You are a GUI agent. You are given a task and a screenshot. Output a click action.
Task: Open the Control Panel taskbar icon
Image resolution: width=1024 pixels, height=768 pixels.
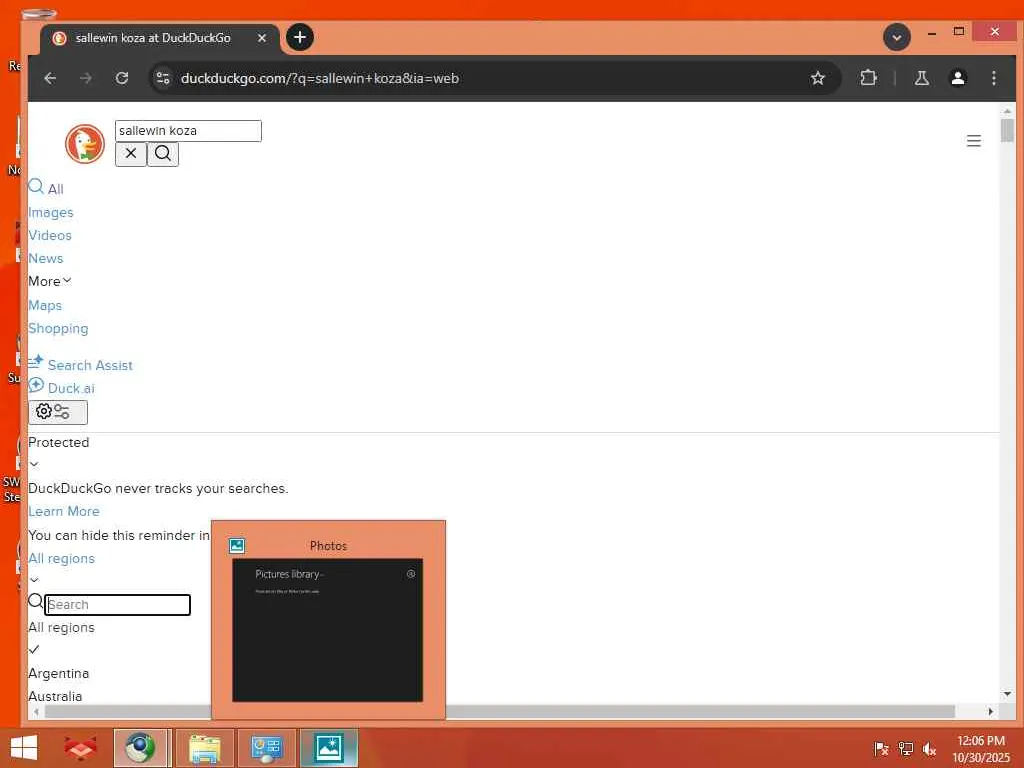point(266,748)
